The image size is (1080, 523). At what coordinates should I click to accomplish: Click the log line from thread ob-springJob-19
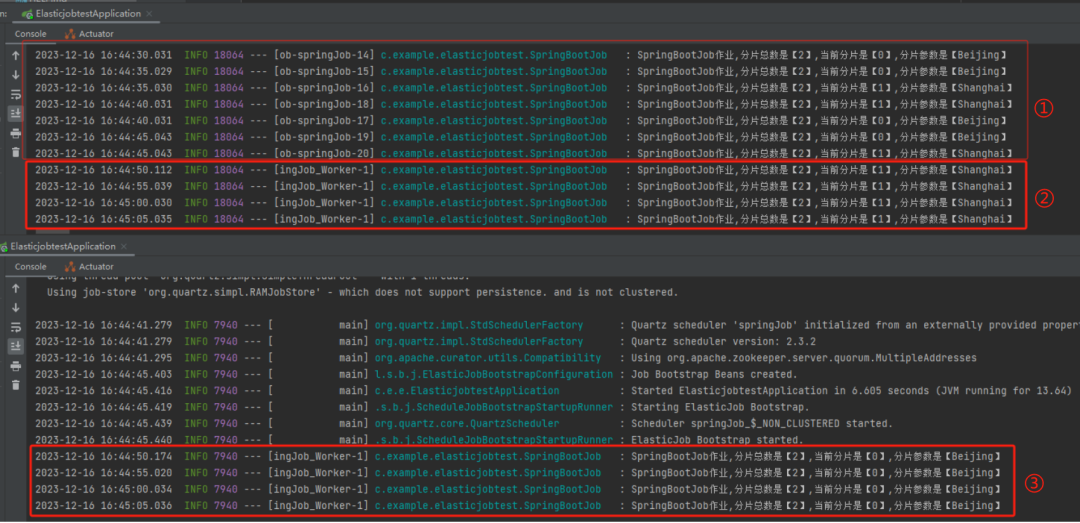click(x=521, y=137)
